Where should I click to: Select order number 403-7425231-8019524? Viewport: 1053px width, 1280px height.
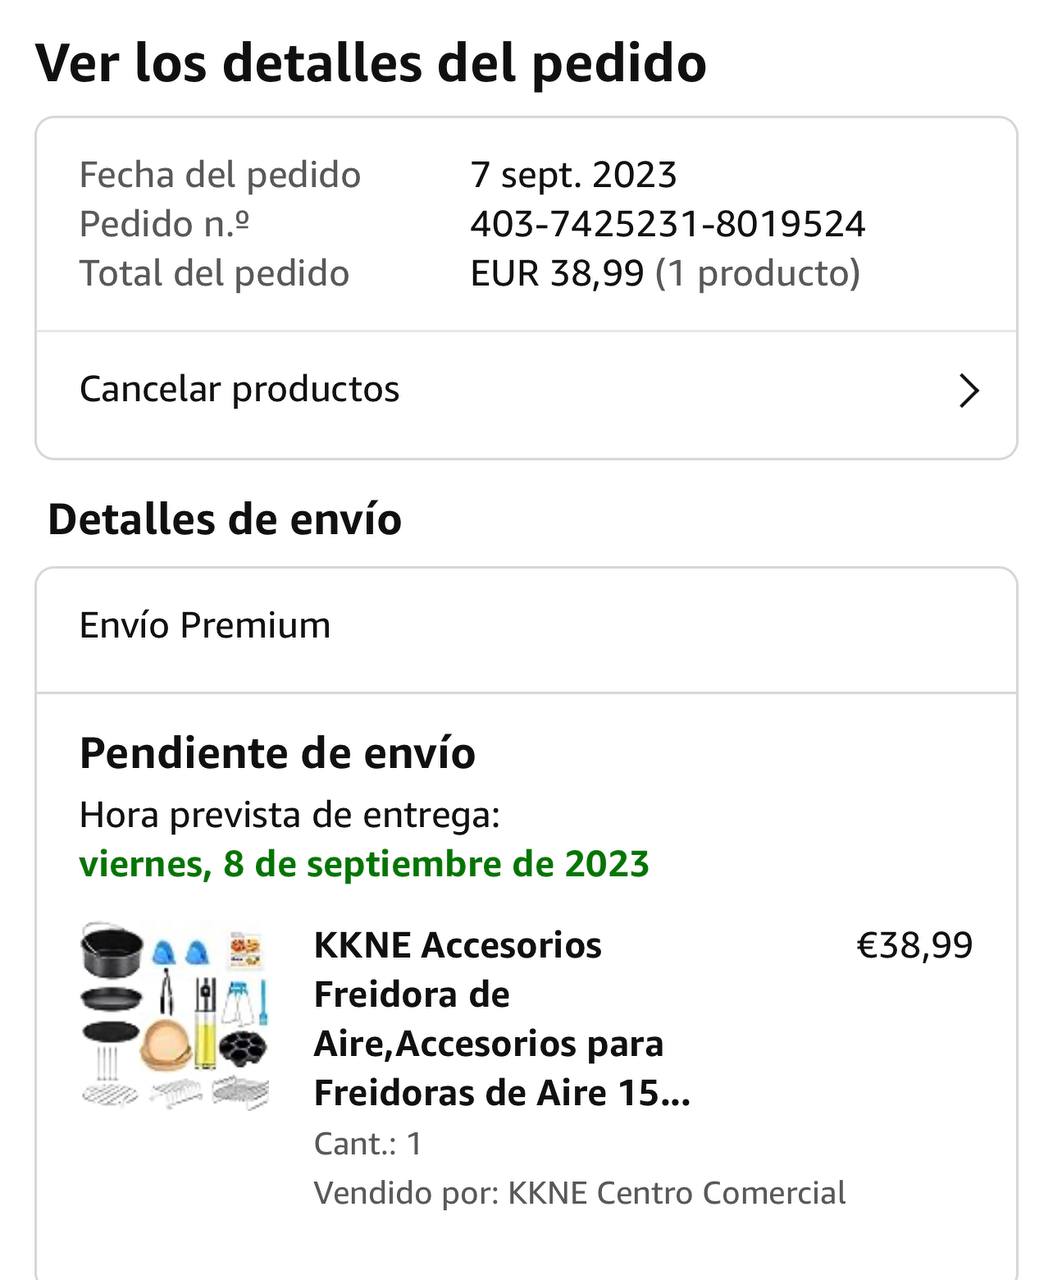(667, 224)
